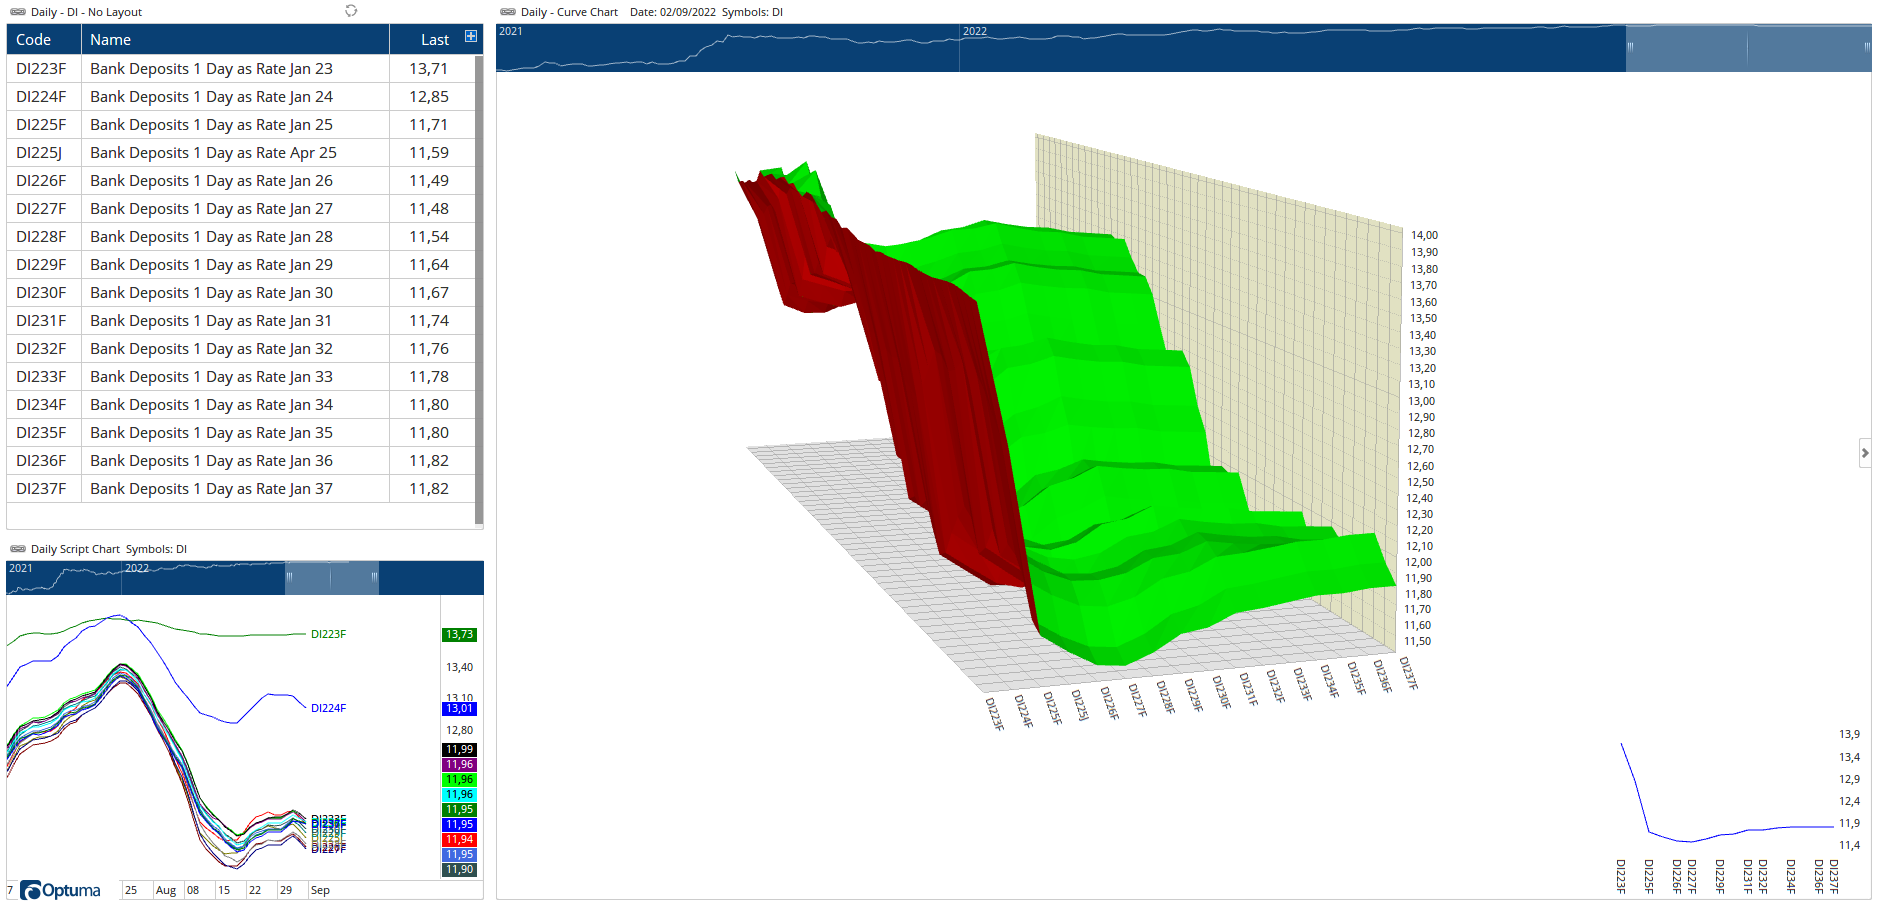Expand the side panel with the right-edge arrow
Screen dimensions: 1878x907
point(1864,453)
